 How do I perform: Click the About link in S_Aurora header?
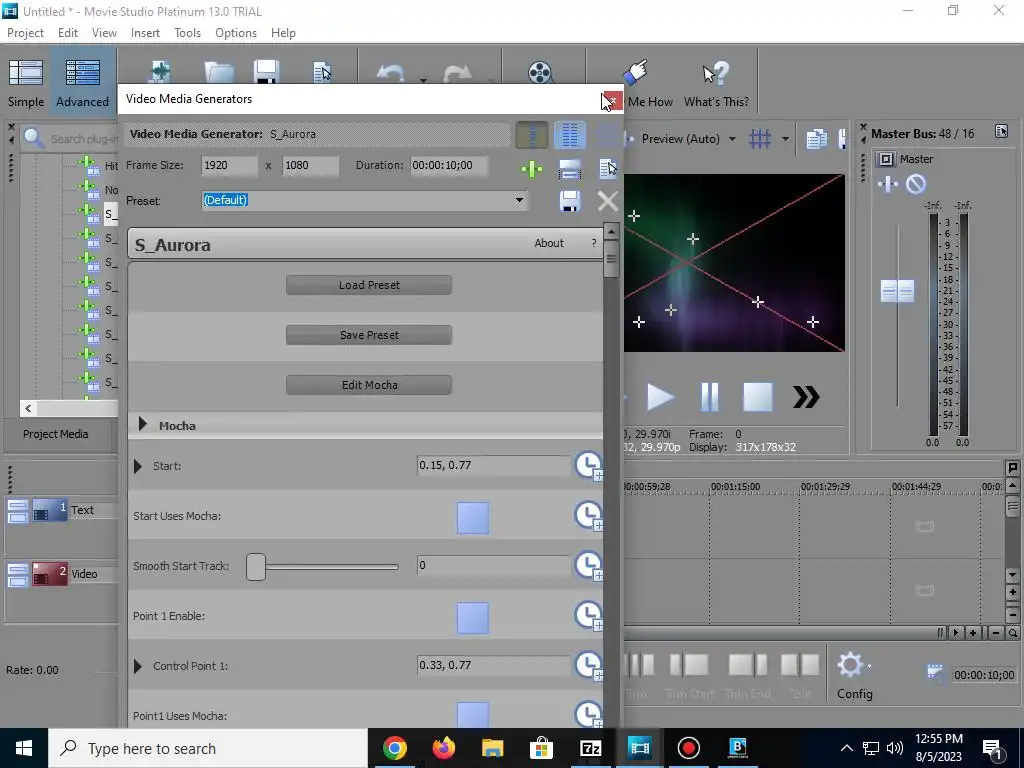coord(549,243)
